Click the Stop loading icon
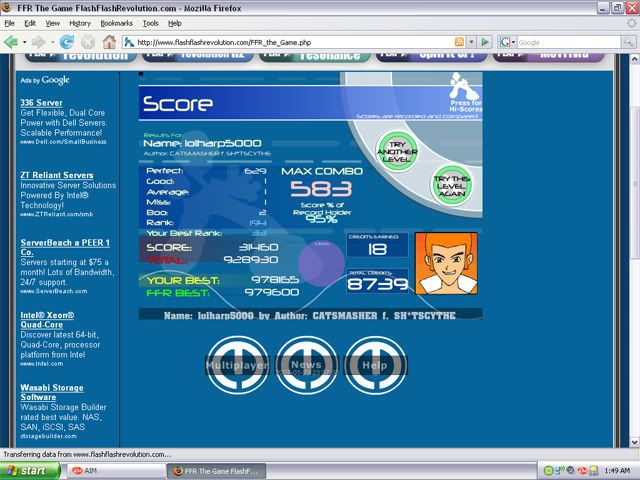Screen dimensions: 640x480 (88, 42)
